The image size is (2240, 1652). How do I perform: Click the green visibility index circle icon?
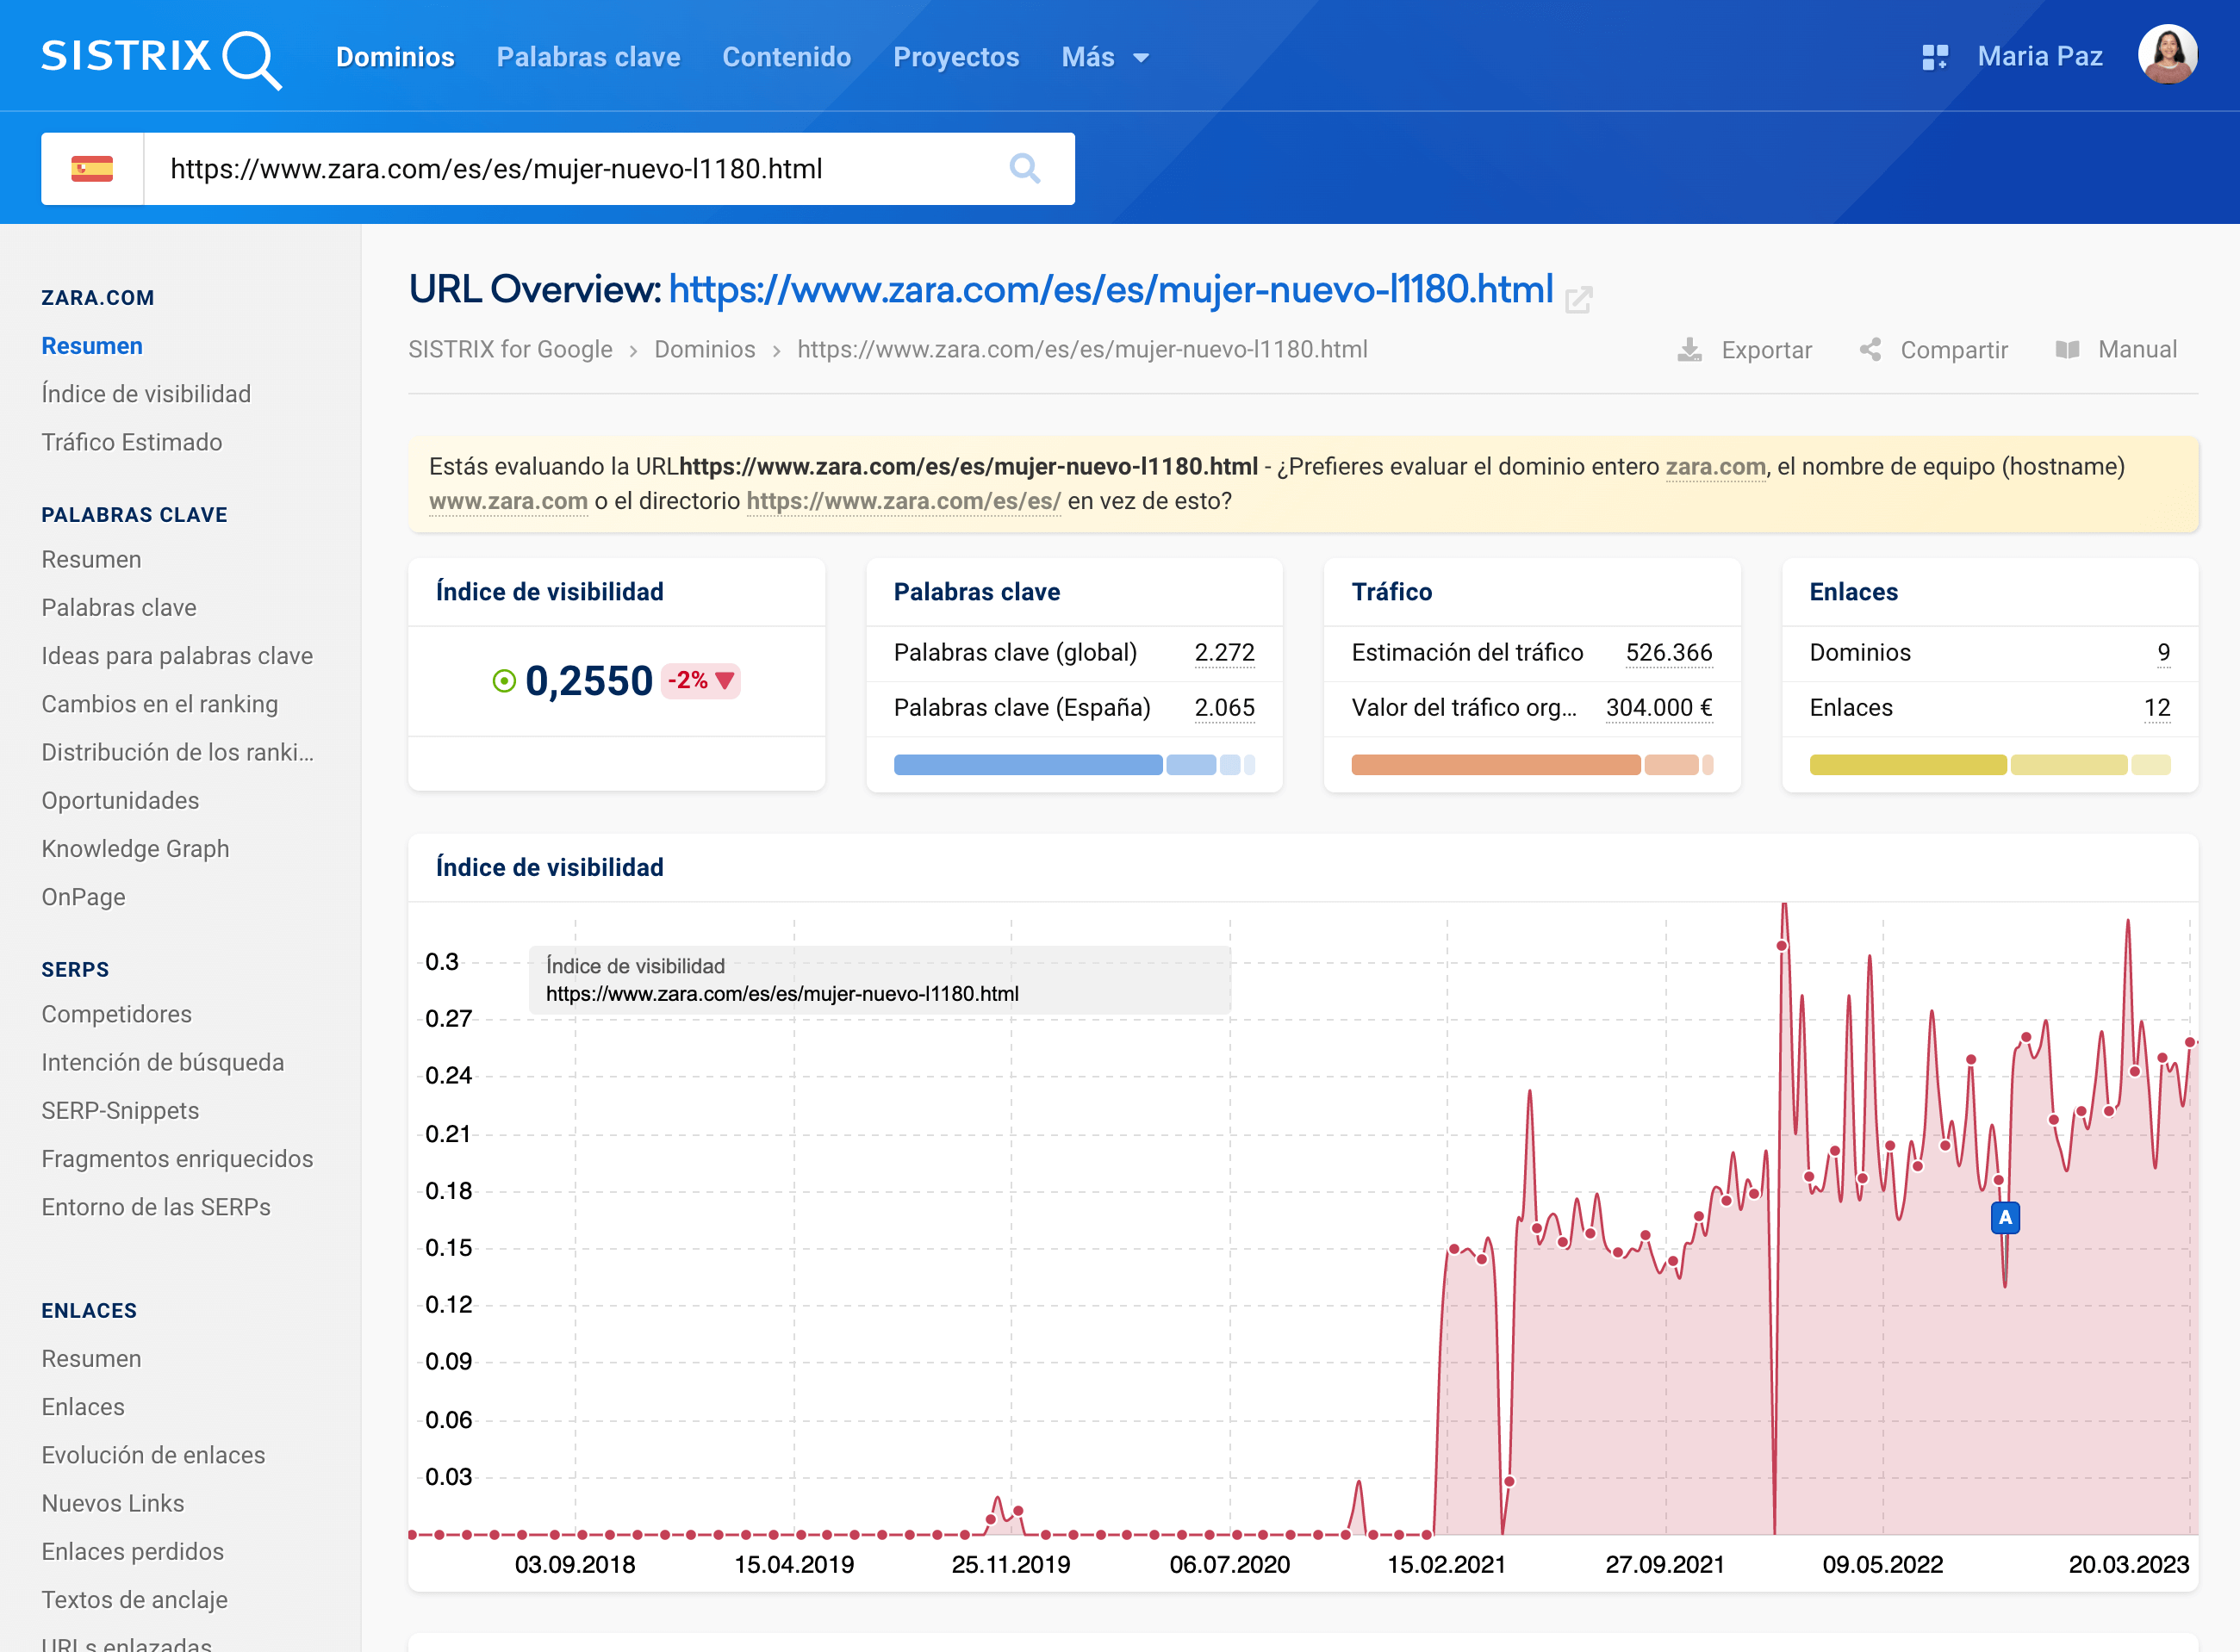(x=504, y=681)
